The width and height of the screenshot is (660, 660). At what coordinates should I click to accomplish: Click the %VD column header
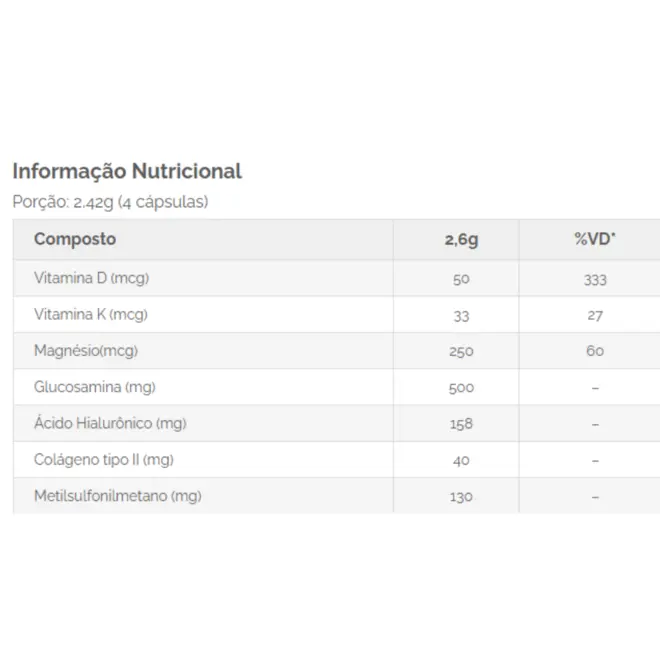click(595, 239)
